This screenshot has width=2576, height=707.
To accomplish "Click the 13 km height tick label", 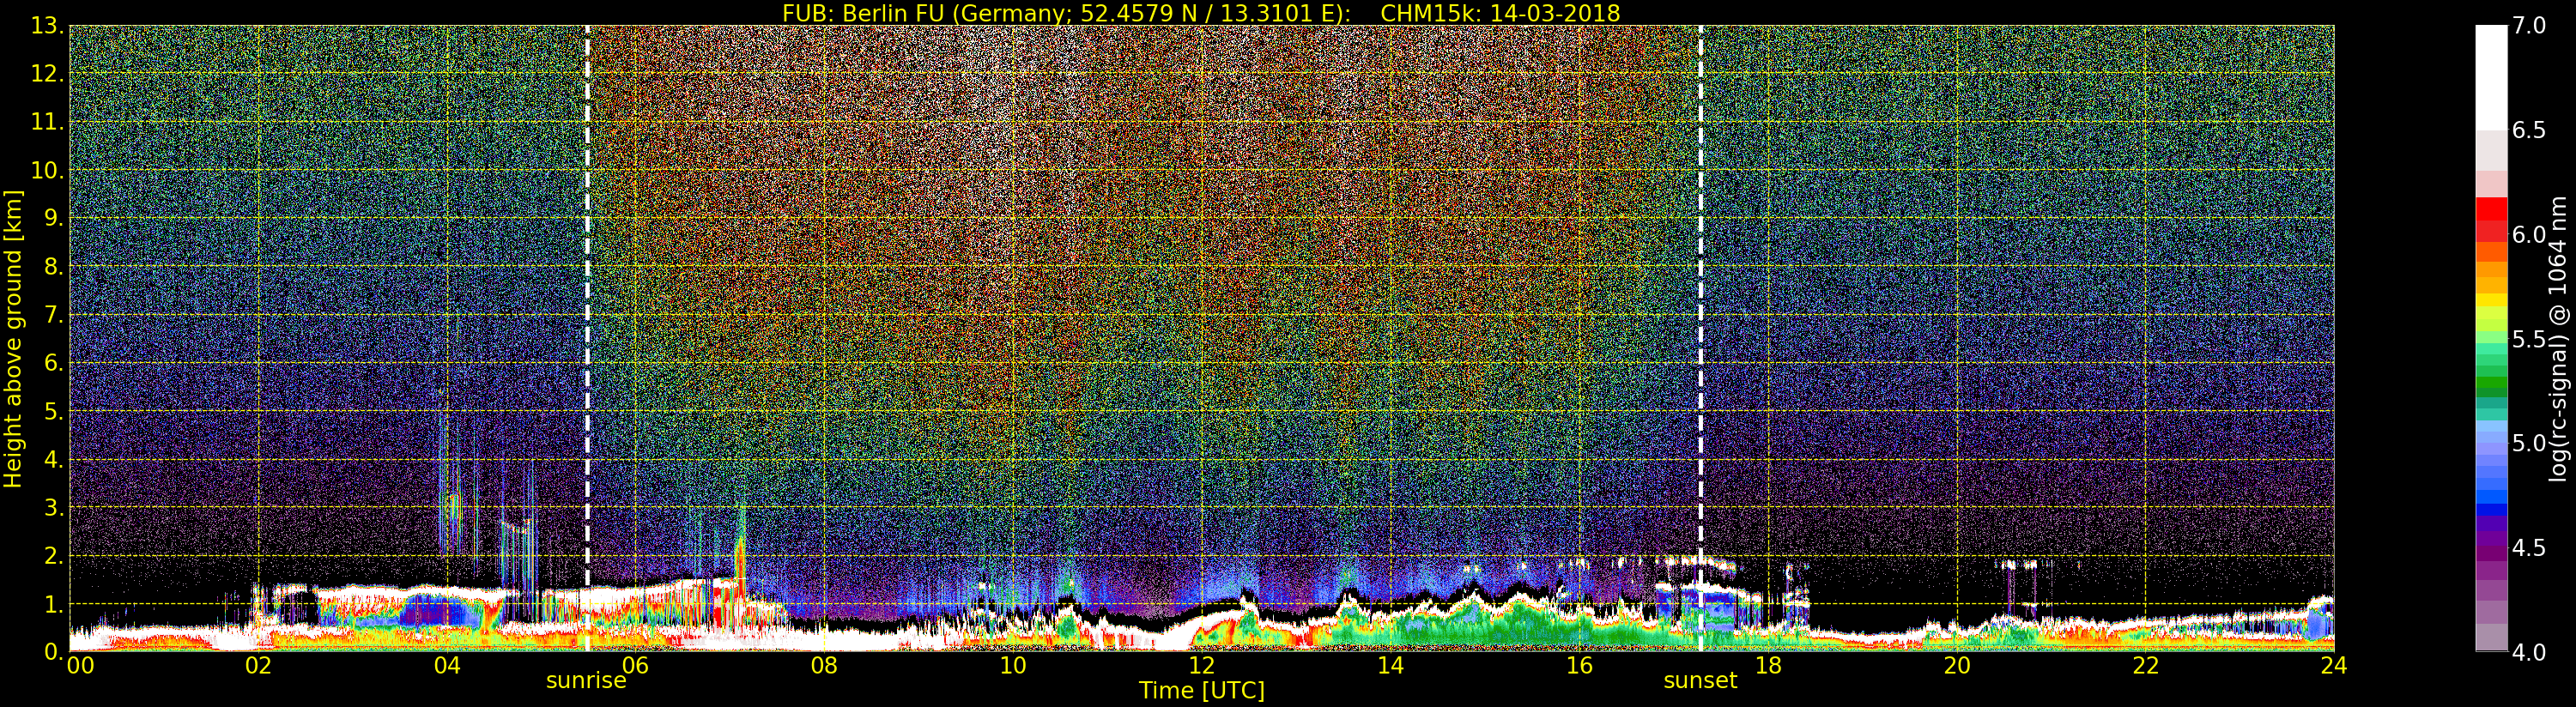I will (x=46, y=26).
